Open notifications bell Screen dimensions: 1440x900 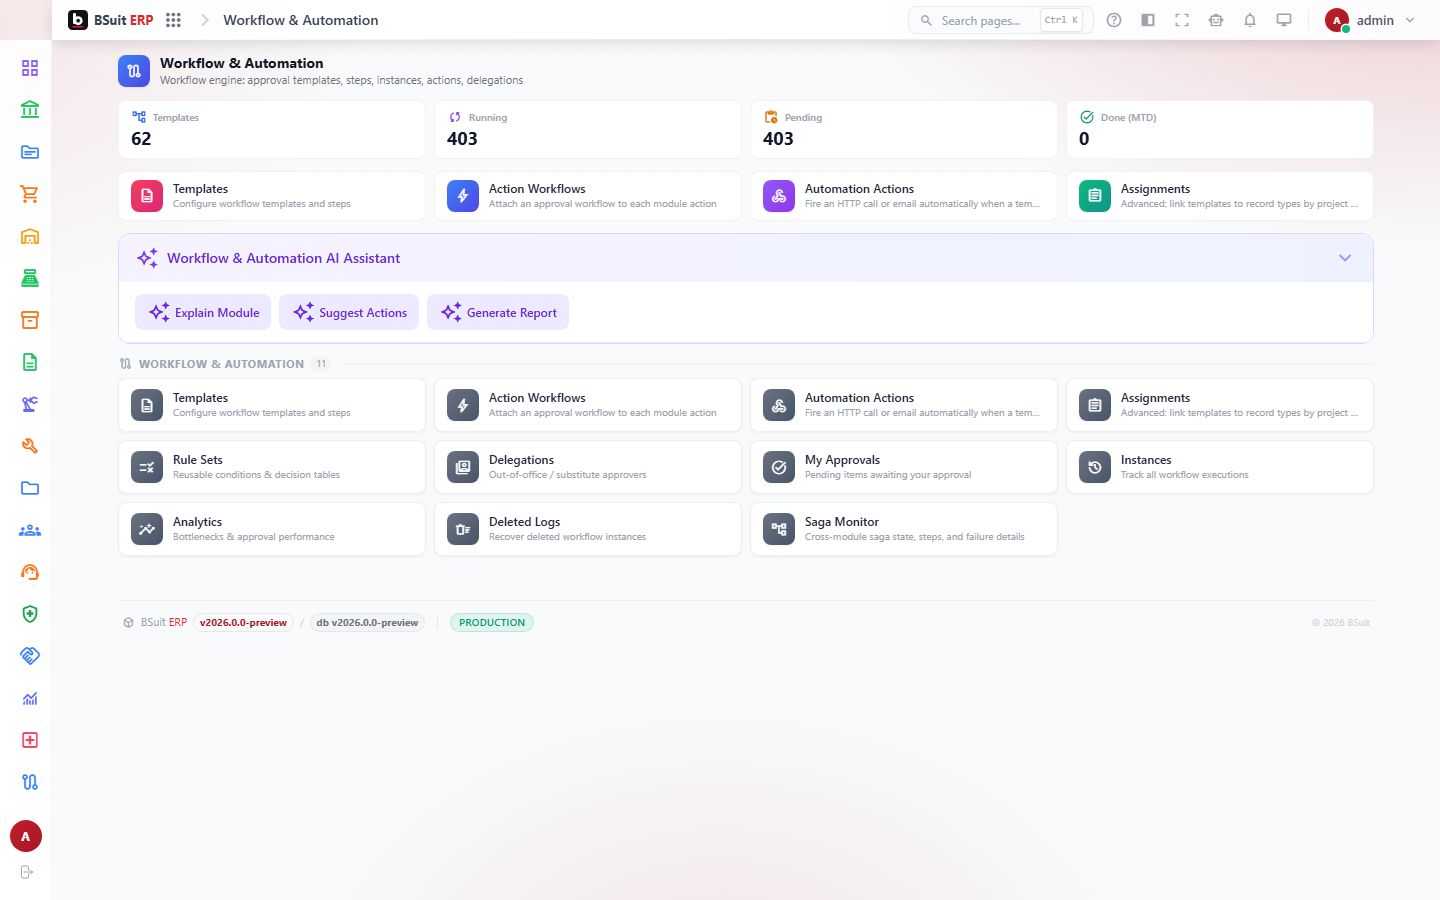pyautogui.click(x=1250, y=20)
